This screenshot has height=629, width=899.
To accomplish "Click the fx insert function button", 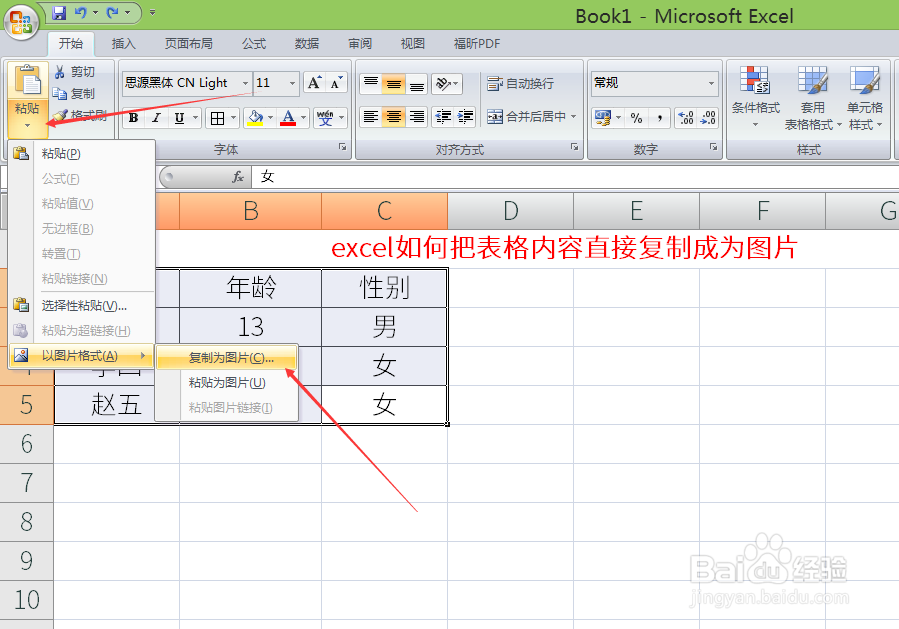I will point(238,177).
